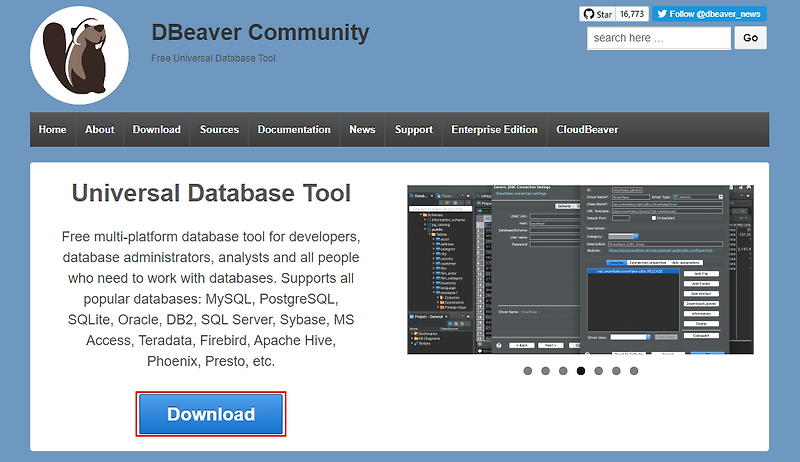Select the fourth (active) slideshow dot
Image resolution: width=800 pixels, height=462 pixels.
(581, 371)
